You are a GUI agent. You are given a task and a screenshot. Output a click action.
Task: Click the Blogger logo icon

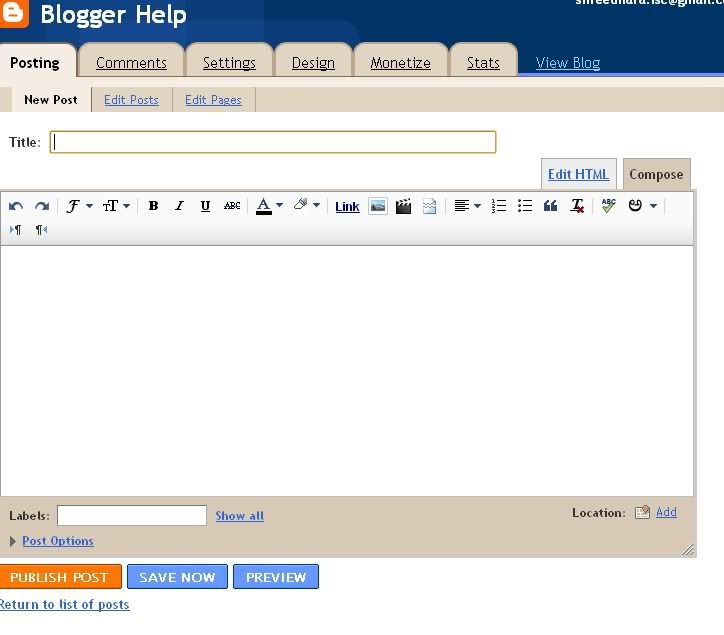pyautogui.click(x=14, y=13)
